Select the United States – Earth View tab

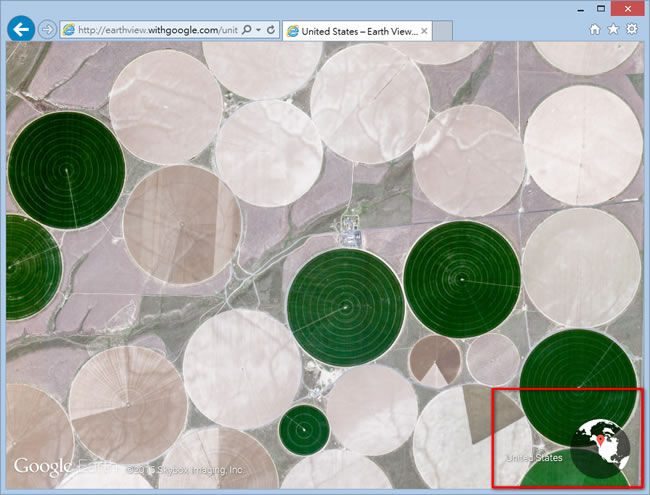tap(357, 31)
